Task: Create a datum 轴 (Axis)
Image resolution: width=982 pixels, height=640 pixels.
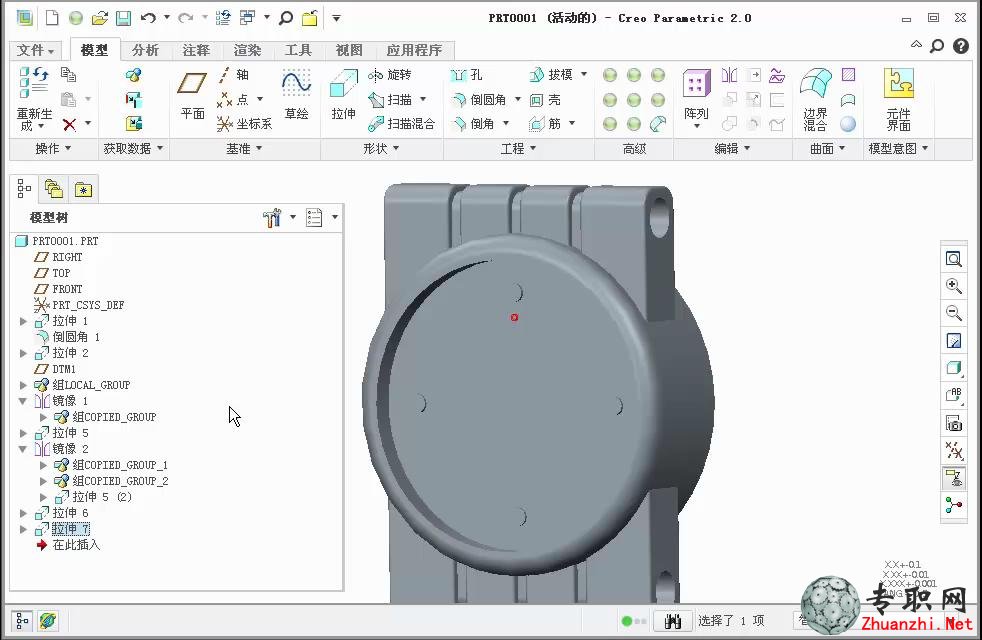Action: tap(233, 75)
